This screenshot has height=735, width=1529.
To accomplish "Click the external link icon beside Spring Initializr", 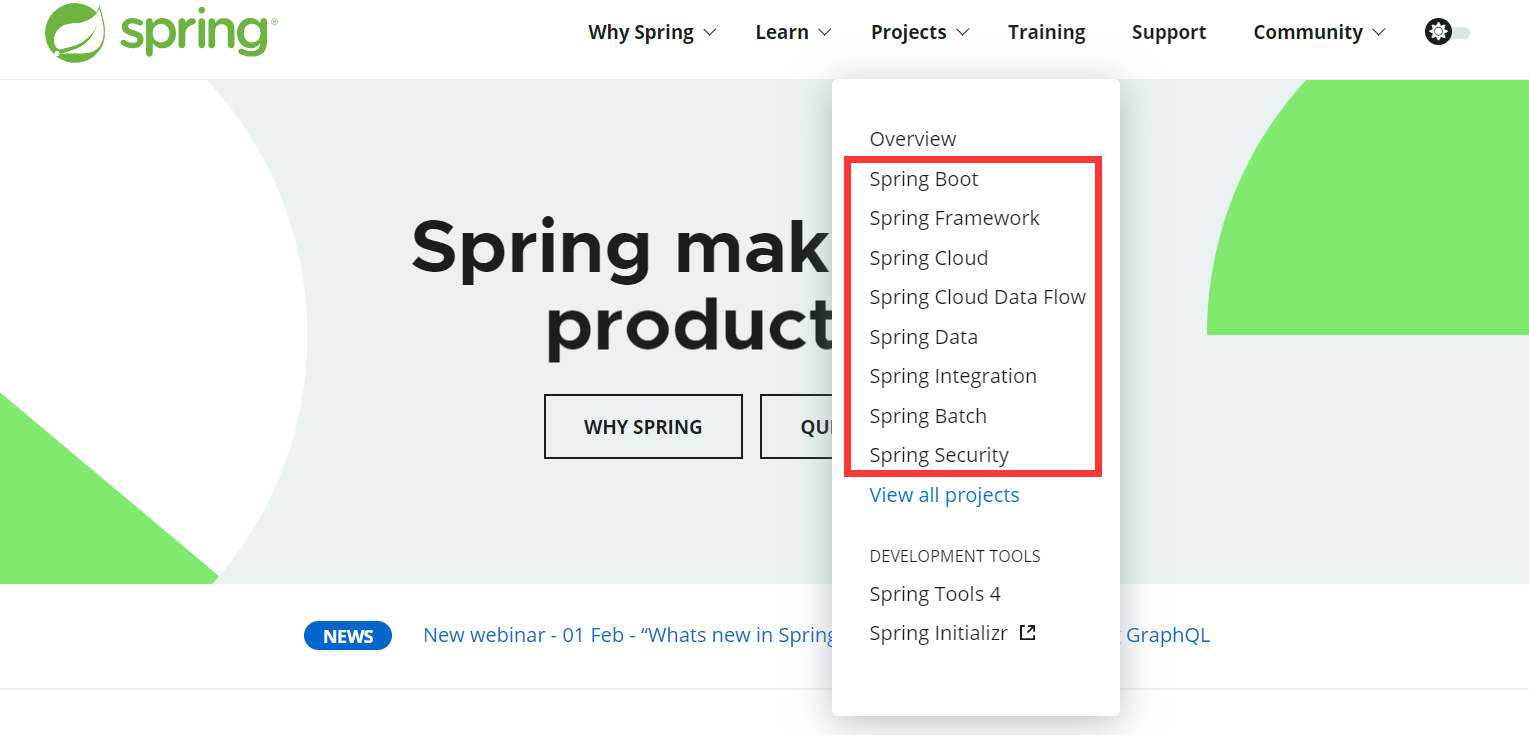I will coord(1027,633).
